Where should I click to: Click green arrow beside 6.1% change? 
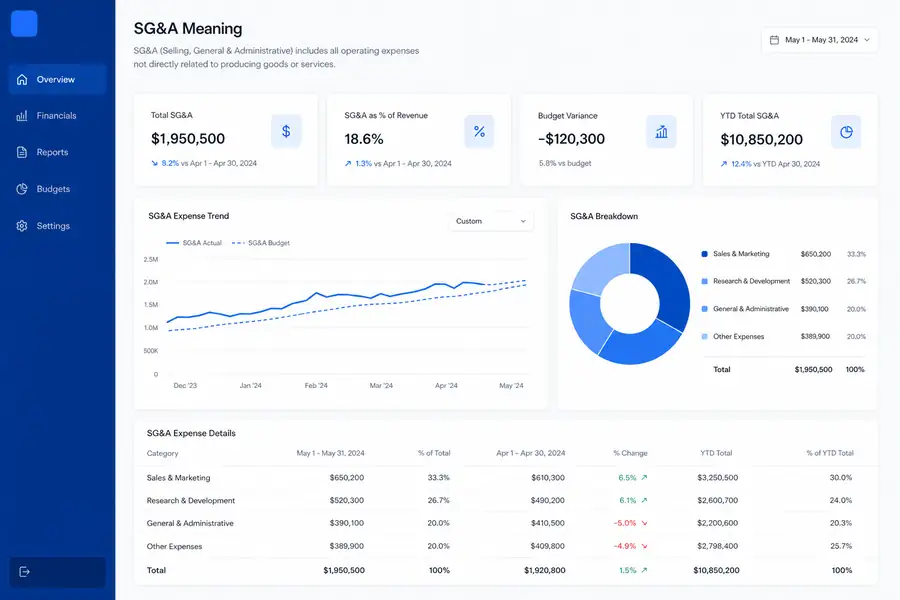[x=644, y=500]
